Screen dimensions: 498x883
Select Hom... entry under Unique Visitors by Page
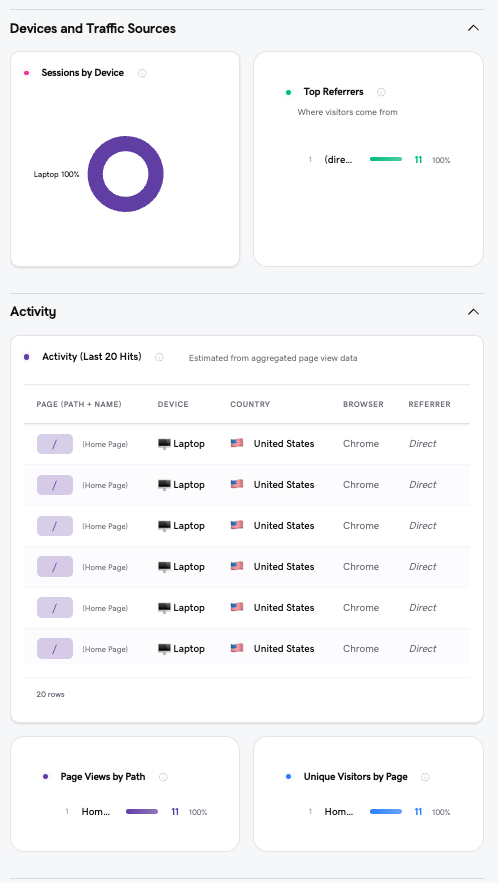click(x=339, y=811)
